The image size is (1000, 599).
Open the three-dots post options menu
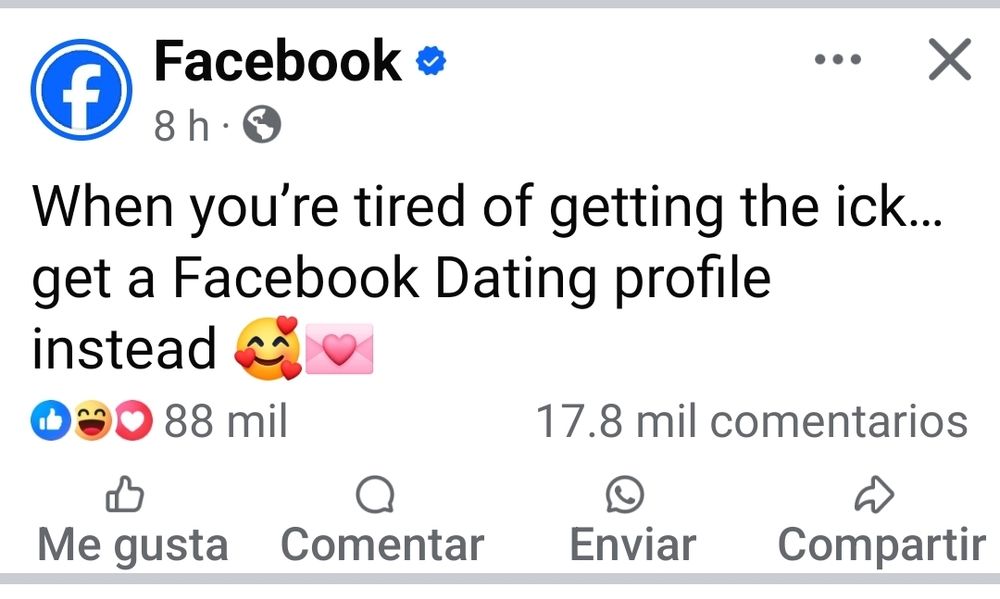pos(838,59)
